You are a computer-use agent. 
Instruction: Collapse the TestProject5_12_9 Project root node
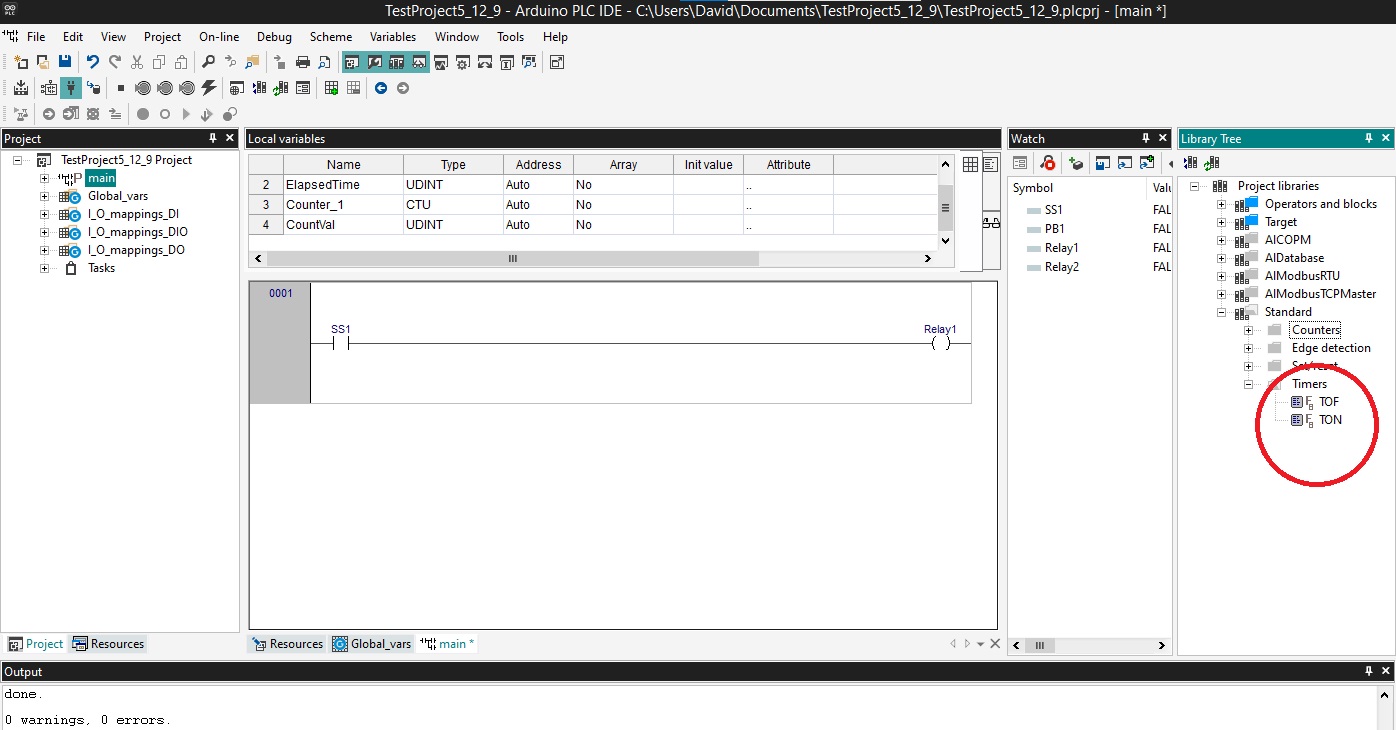coord(17,160)
